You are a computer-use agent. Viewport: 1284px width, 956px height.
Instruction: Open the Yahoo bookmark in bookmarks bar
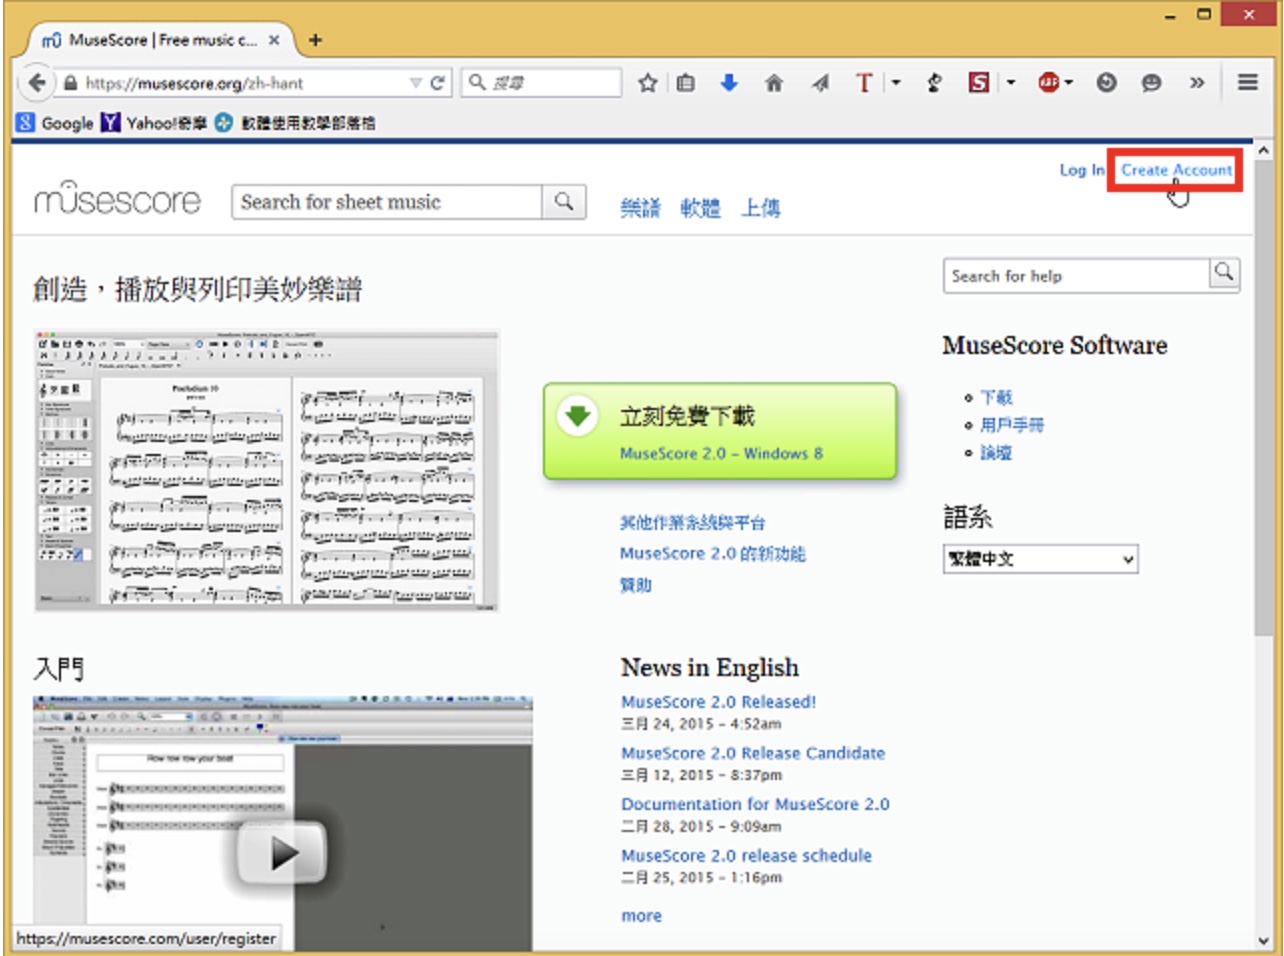click(x=154, y=123)
